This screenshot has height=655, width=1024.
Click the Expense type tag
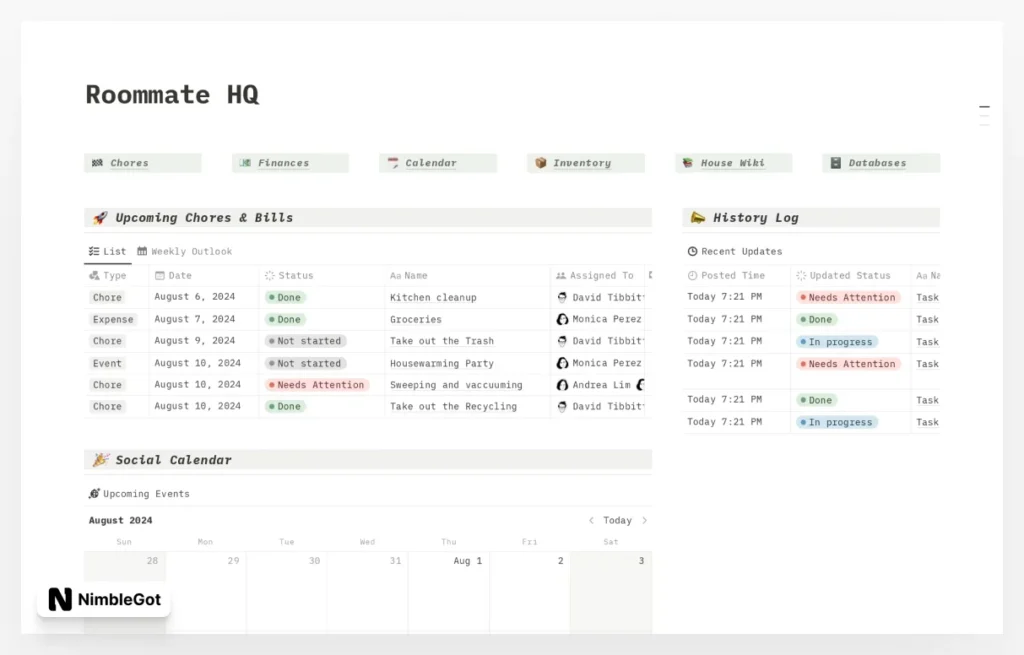click(112, 319)
